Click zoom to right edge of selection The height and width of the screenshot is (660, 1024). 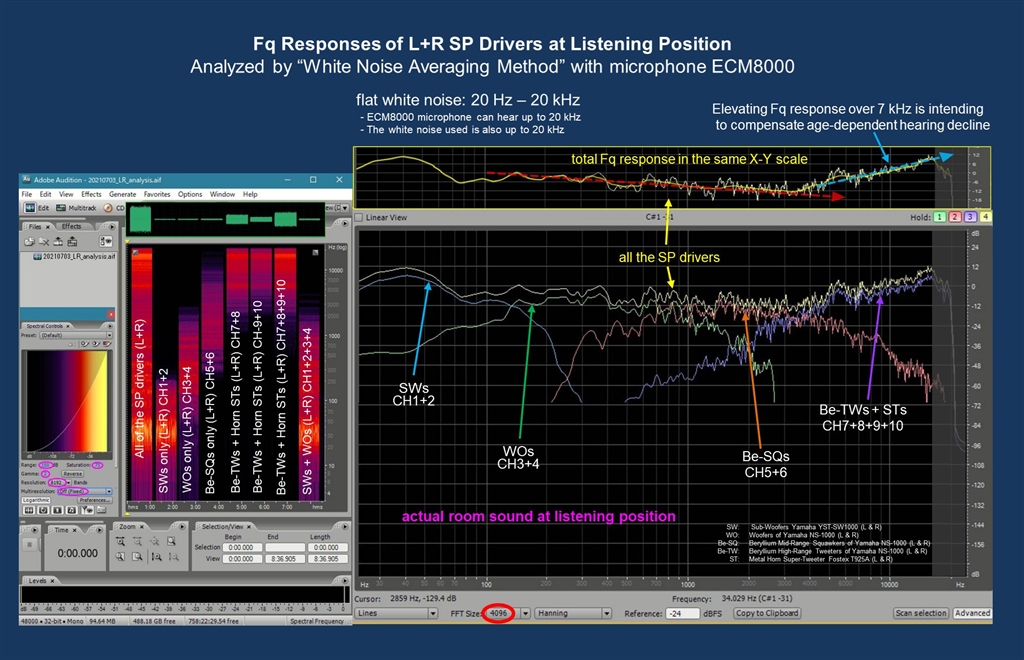(x=174, y=556)
